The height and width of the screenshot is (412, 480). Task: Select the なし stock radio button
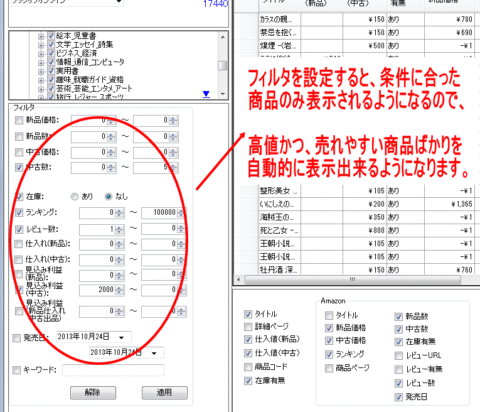(108, 197)
